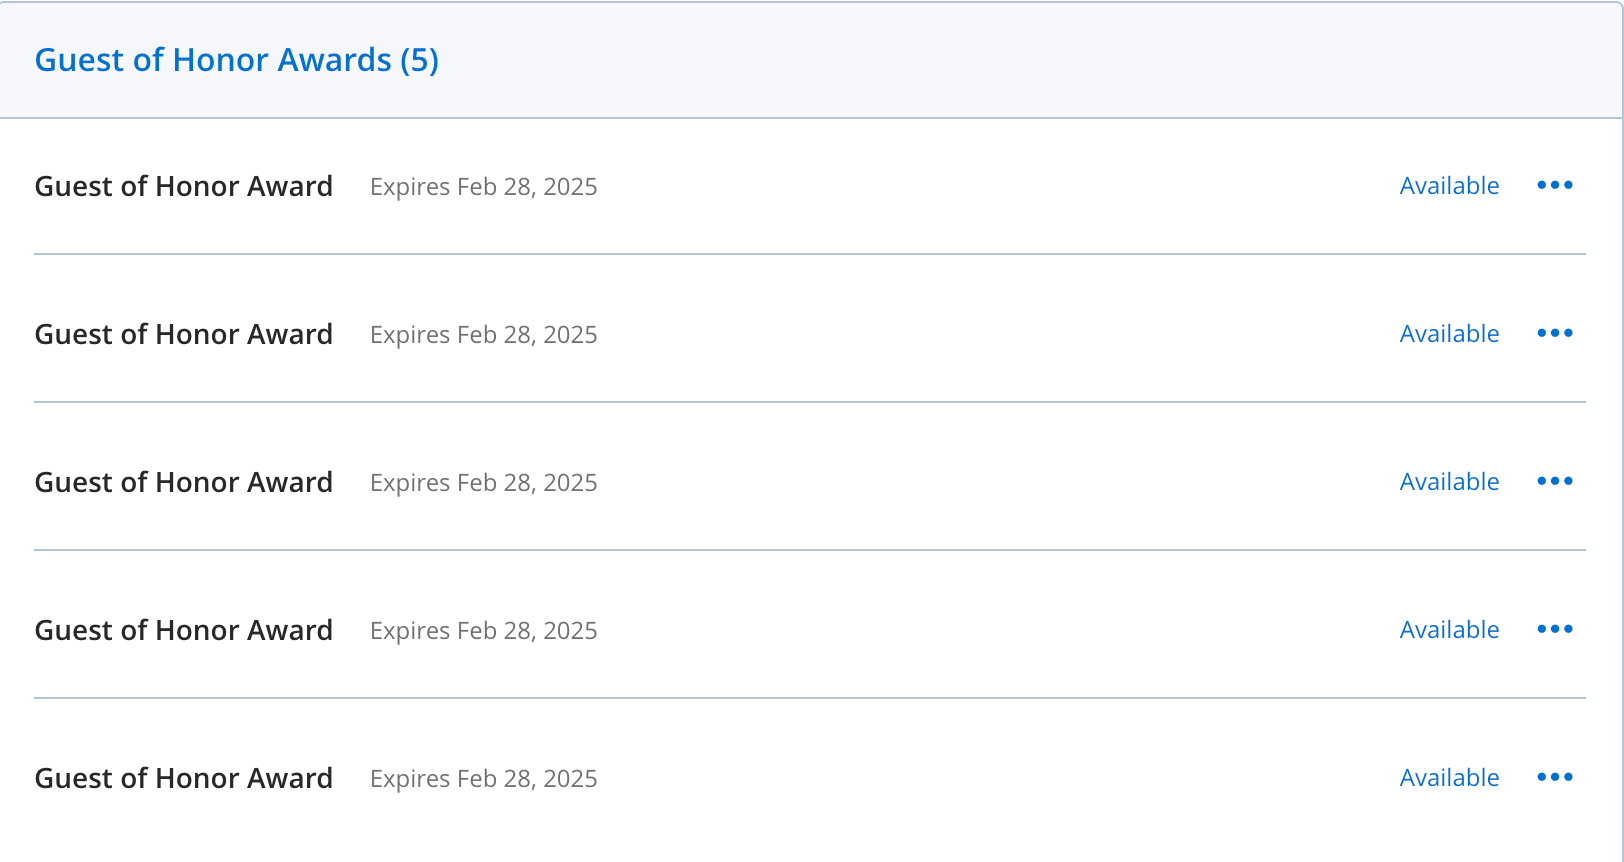The width and height of the screenshot is (1624, 862).
Task: Click Available on the first award row
Action: (x=1449, y=186)
